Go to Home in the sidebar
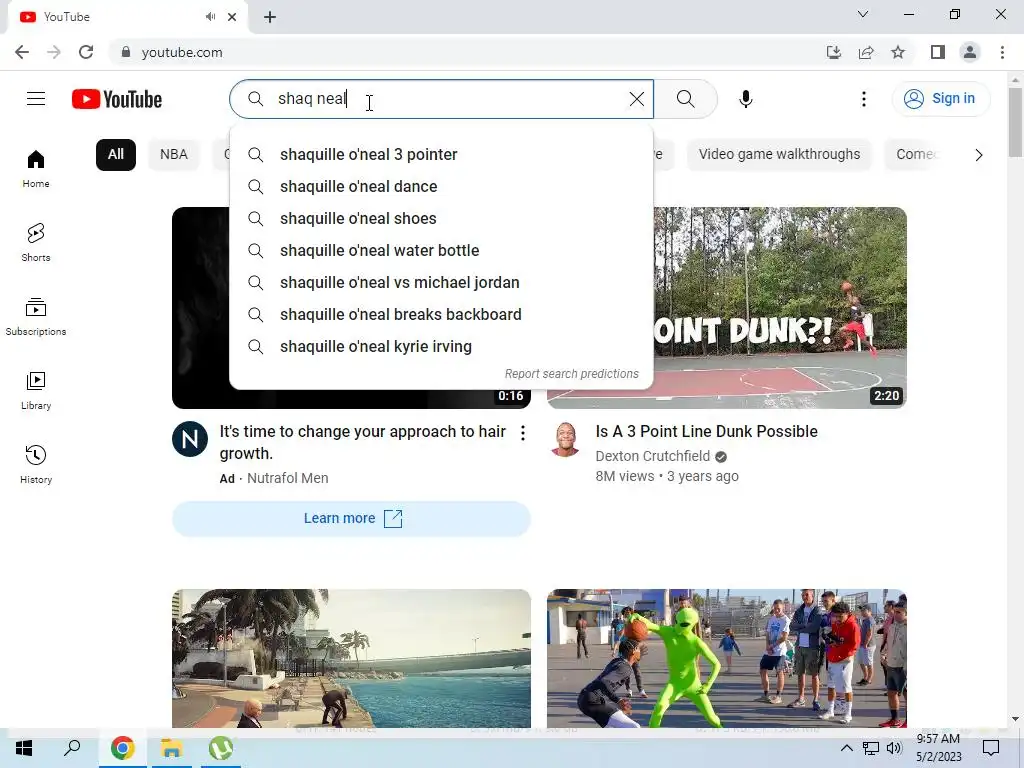The image size is (1024, 768). (36, 168)
